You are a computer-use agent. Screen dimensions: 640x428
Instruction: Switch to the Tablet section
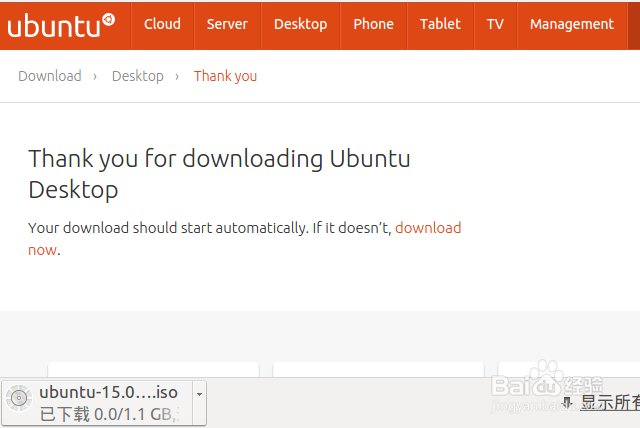[440, 24]
